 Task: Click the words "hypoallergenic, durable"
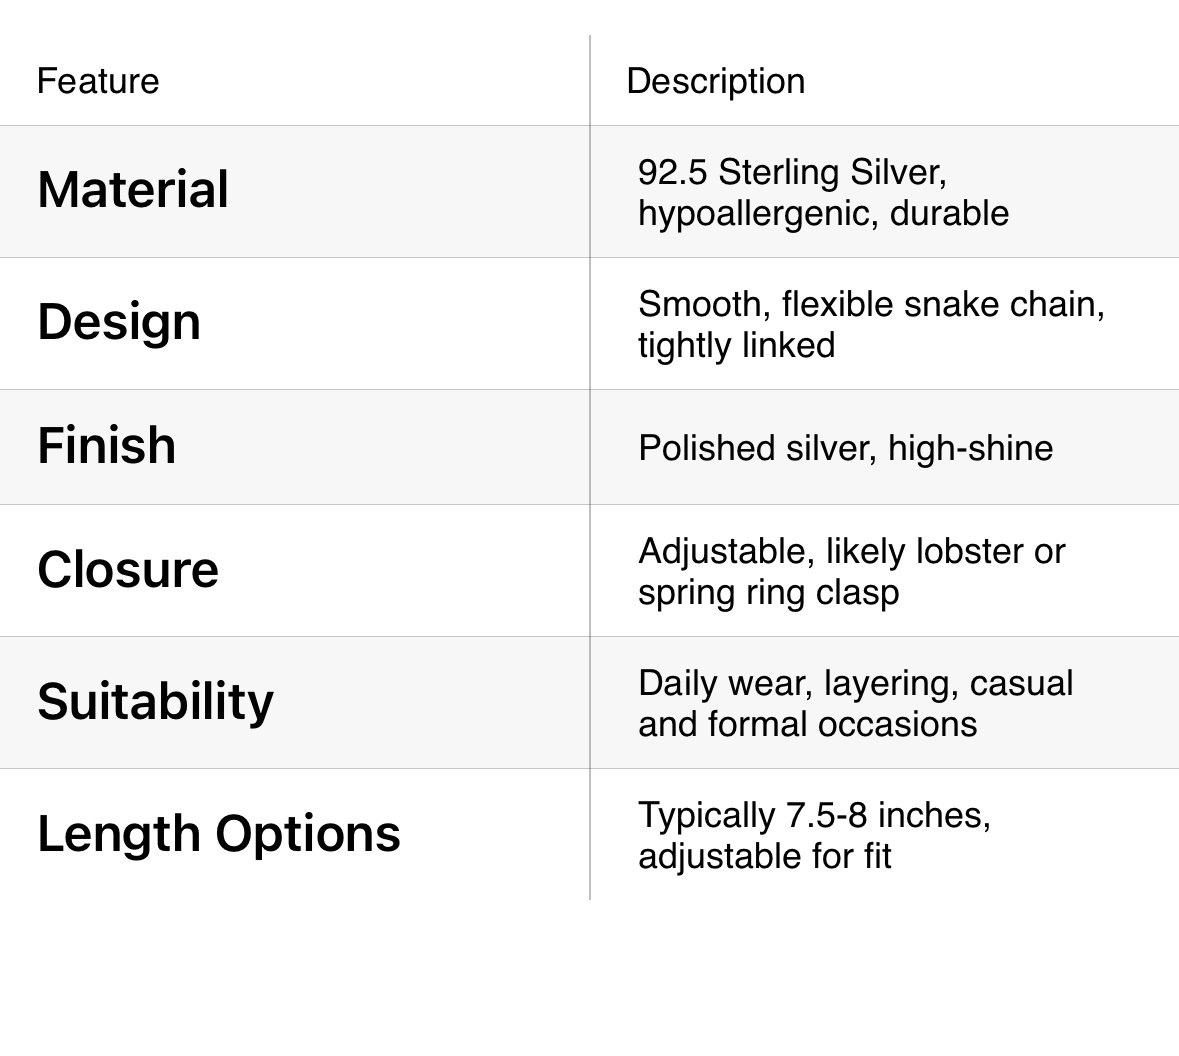coord(823,213)
